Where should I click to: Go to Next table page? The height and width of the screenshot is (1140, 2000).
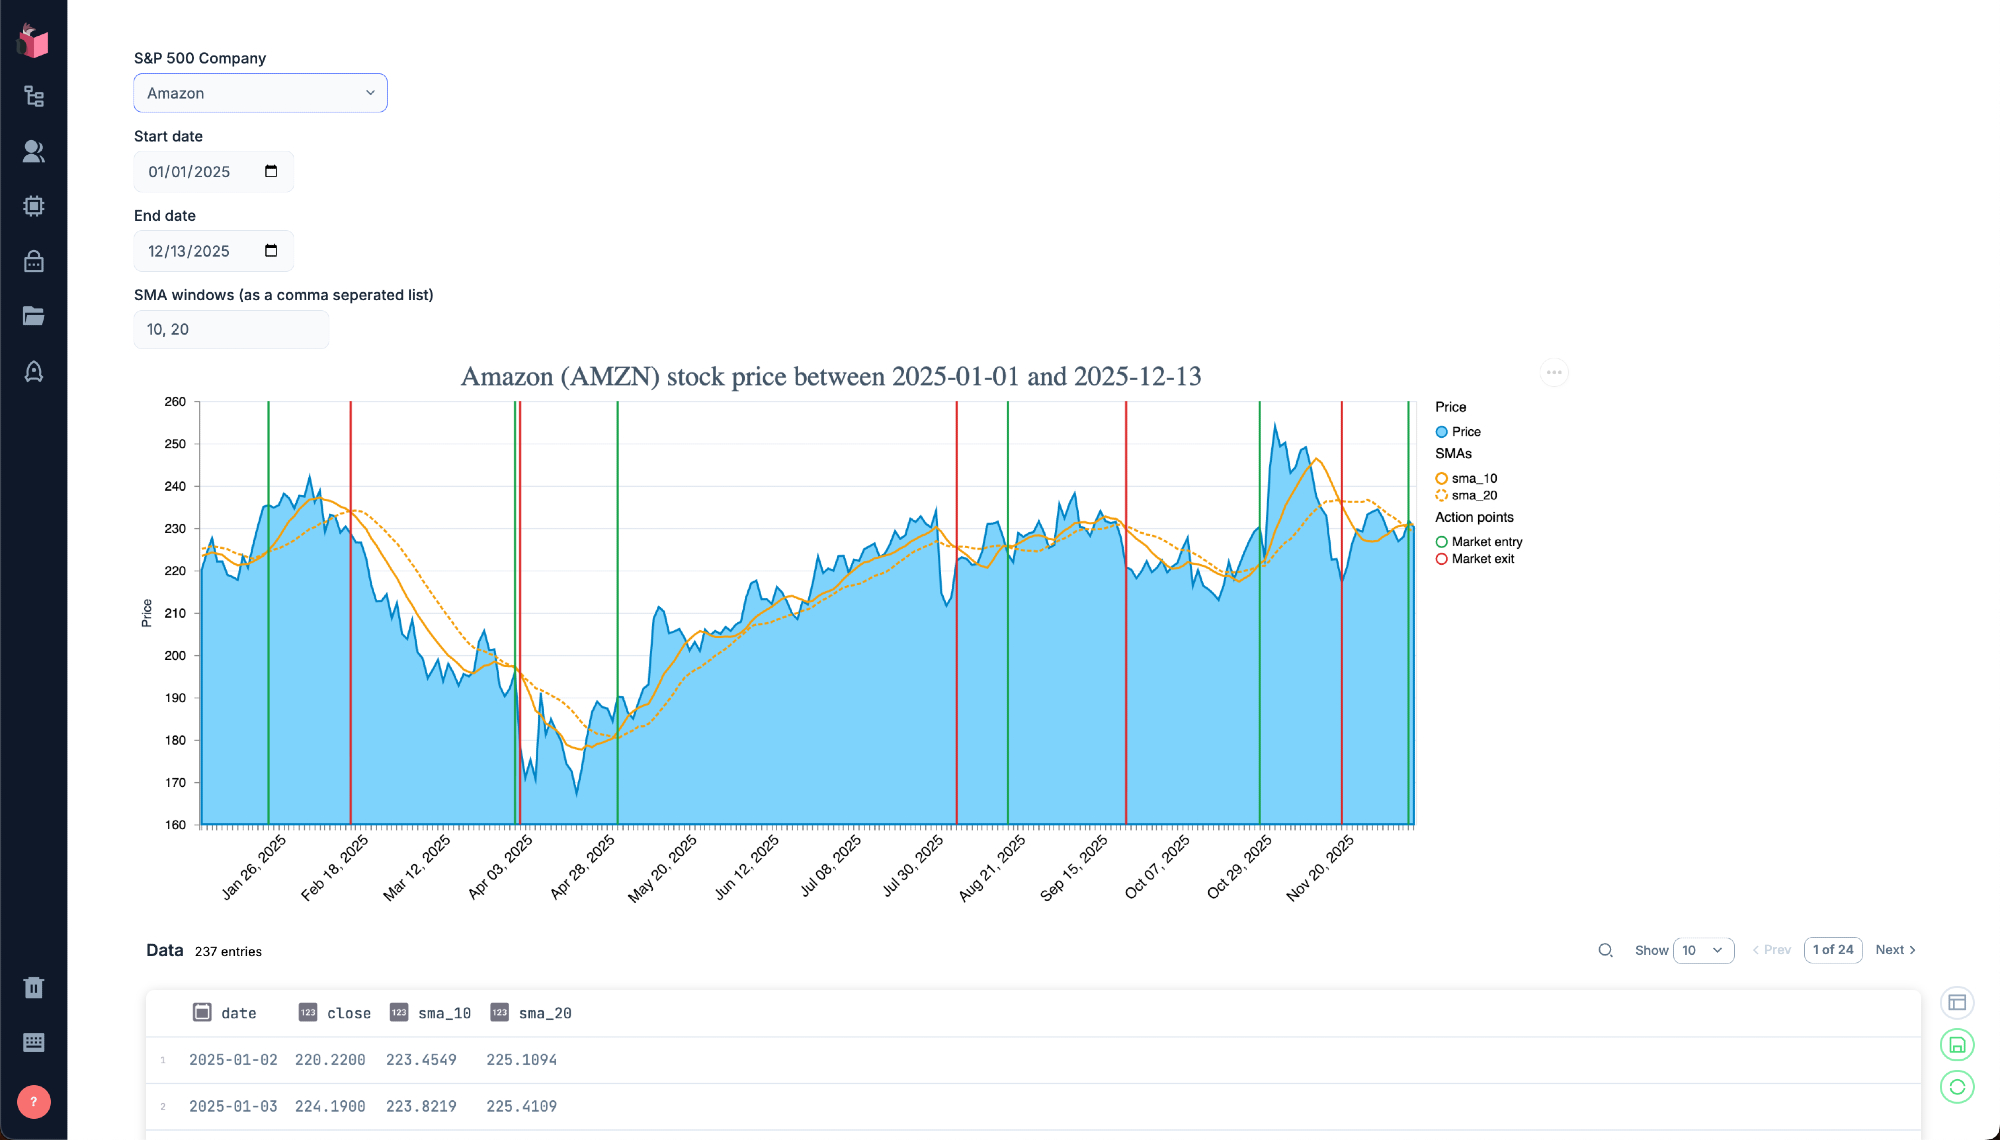coord(1895,950)
